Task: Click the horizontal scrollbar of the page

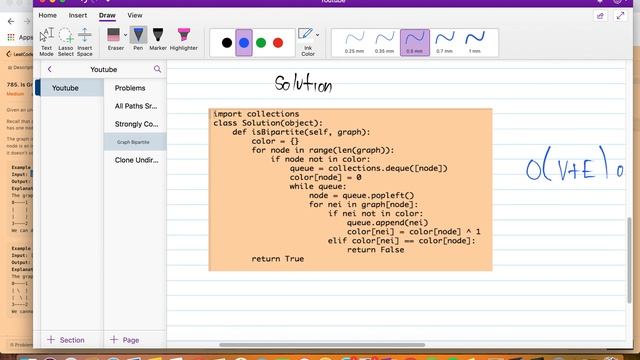Action: point(322,345)
